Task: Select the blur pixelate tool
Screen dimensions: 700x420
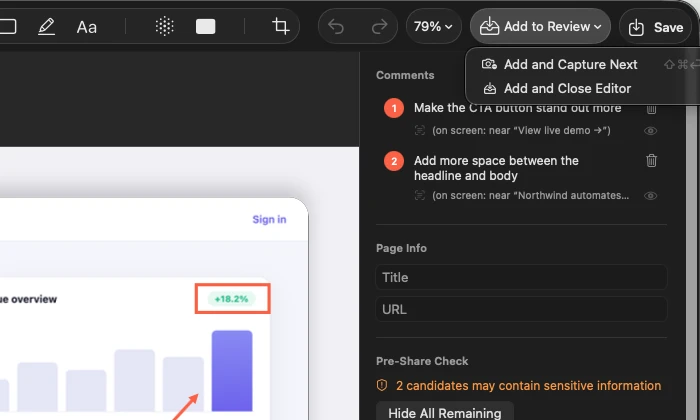Action: [165, 26]
